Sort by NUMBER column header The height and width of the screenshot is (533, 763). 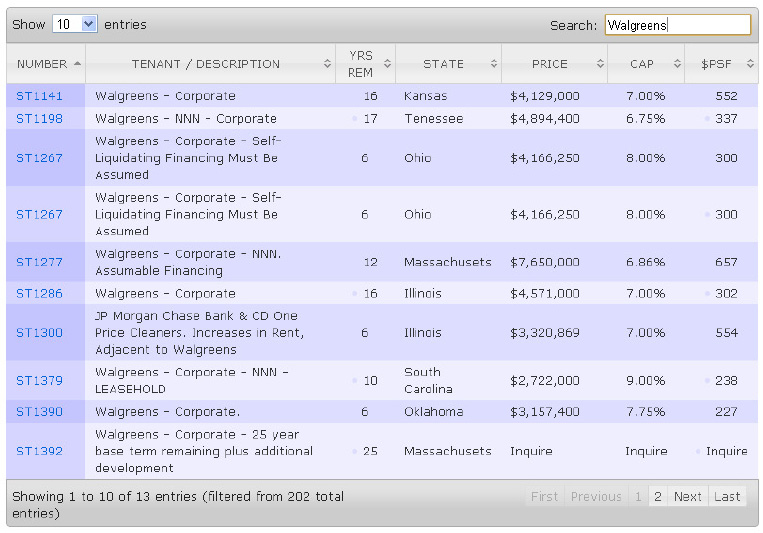click(46, 64)
